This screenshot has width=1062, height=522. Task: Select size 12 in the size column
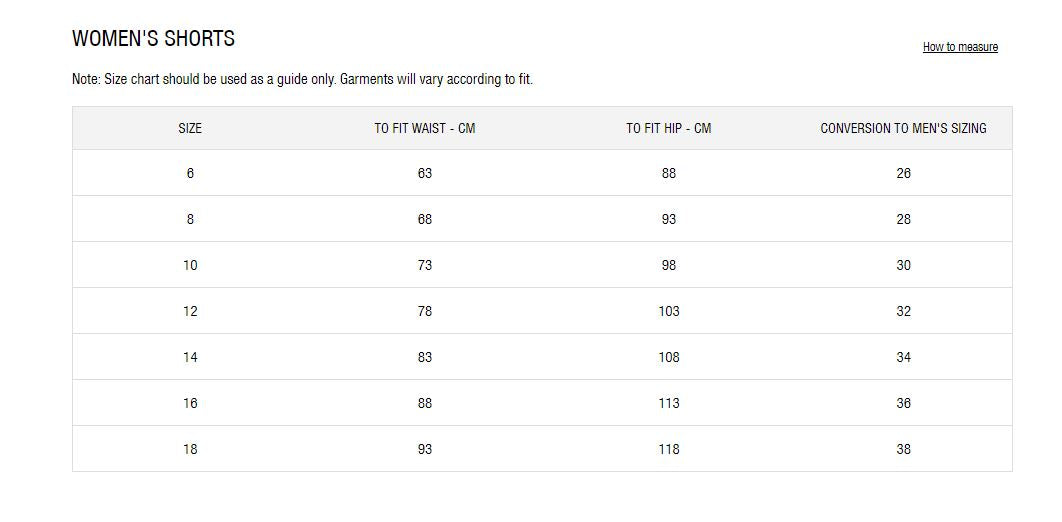190,311
